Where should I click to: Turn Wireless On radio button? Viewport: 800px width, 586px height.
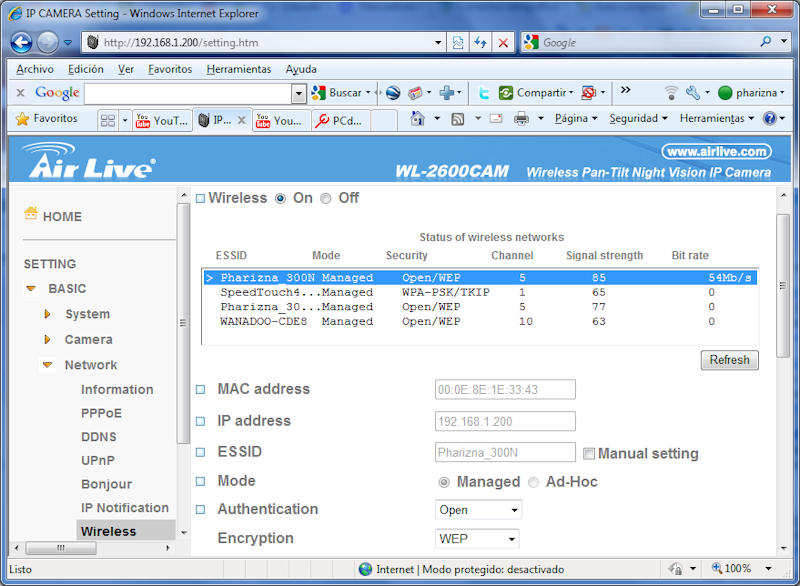click(x=280, y=198)
